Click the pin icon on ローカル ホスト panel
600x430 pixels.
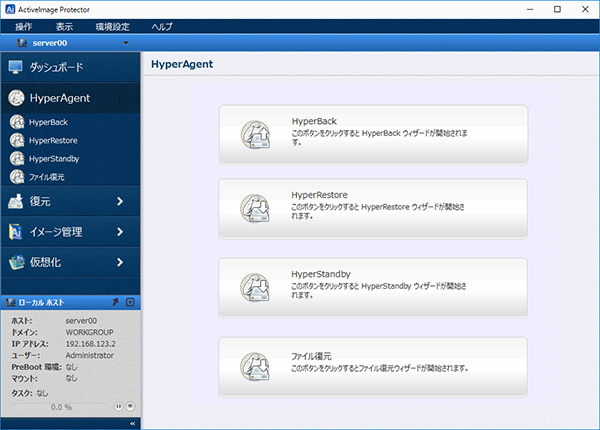115,301
